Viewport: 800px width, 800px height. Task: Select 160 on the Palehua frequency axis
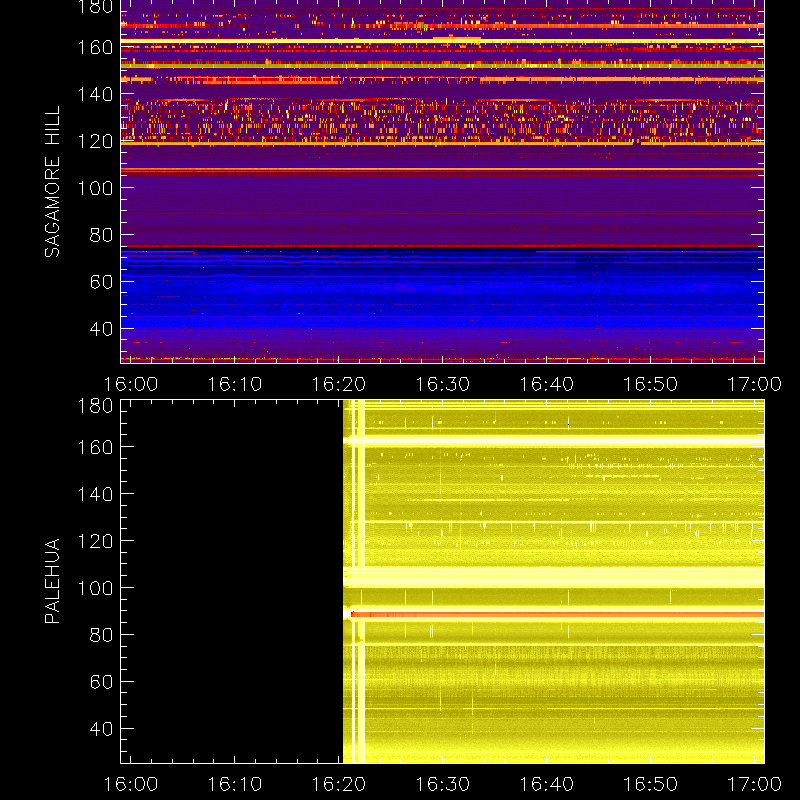point(95,447)
